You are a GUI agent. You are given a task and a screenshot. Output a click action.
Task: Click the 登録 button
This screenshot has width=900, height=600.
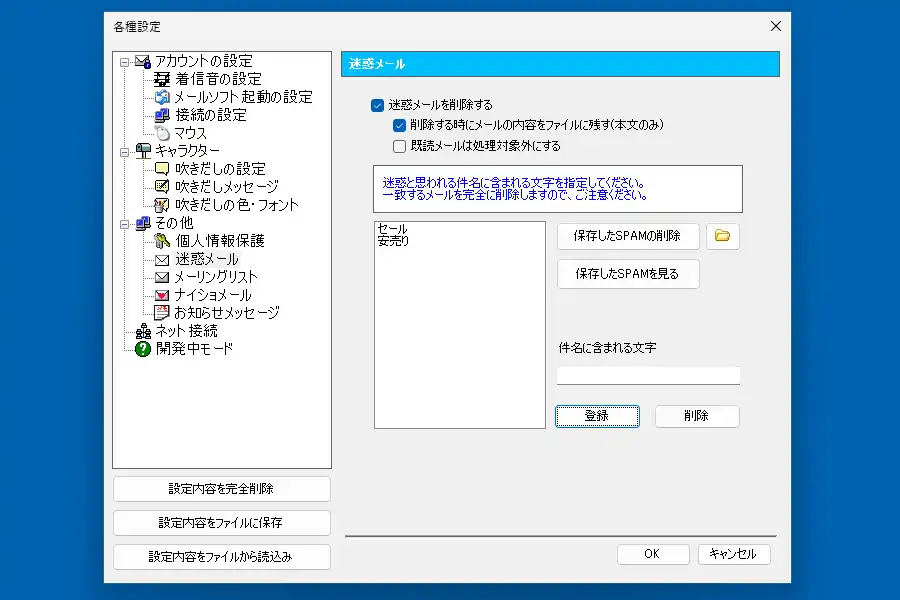pyautogui.click(x=597, y=416)
